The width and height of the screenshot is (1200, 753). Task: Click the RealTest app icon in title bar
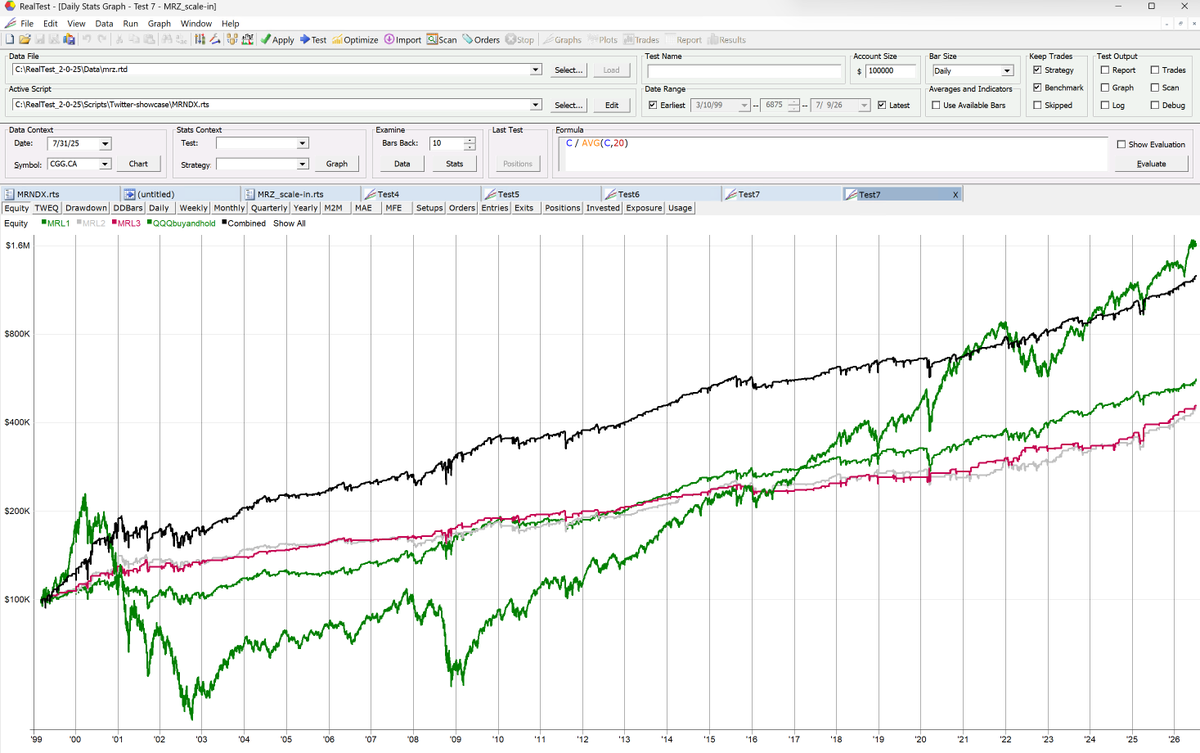pos(9,7)
